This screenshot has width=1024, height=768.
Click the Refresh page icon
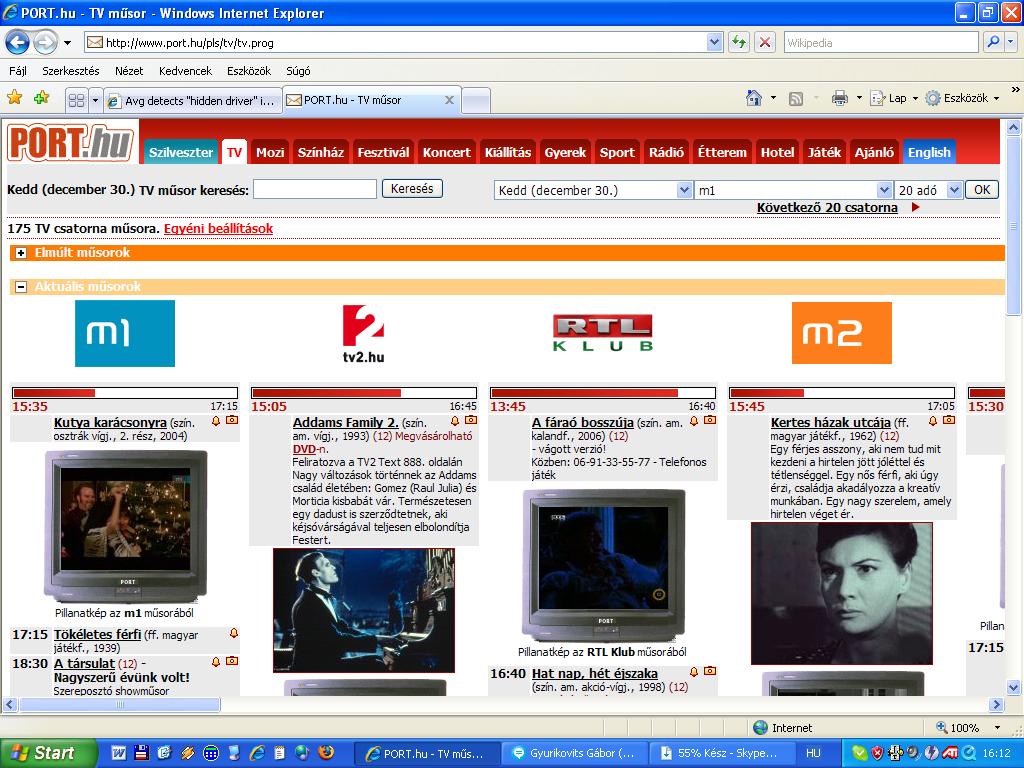pyautogui.click(x=739, y=42)
